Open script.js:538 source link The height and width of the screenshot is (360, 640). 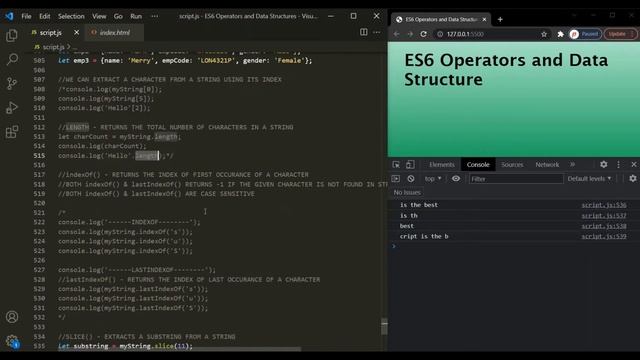[x=604, y=226]
